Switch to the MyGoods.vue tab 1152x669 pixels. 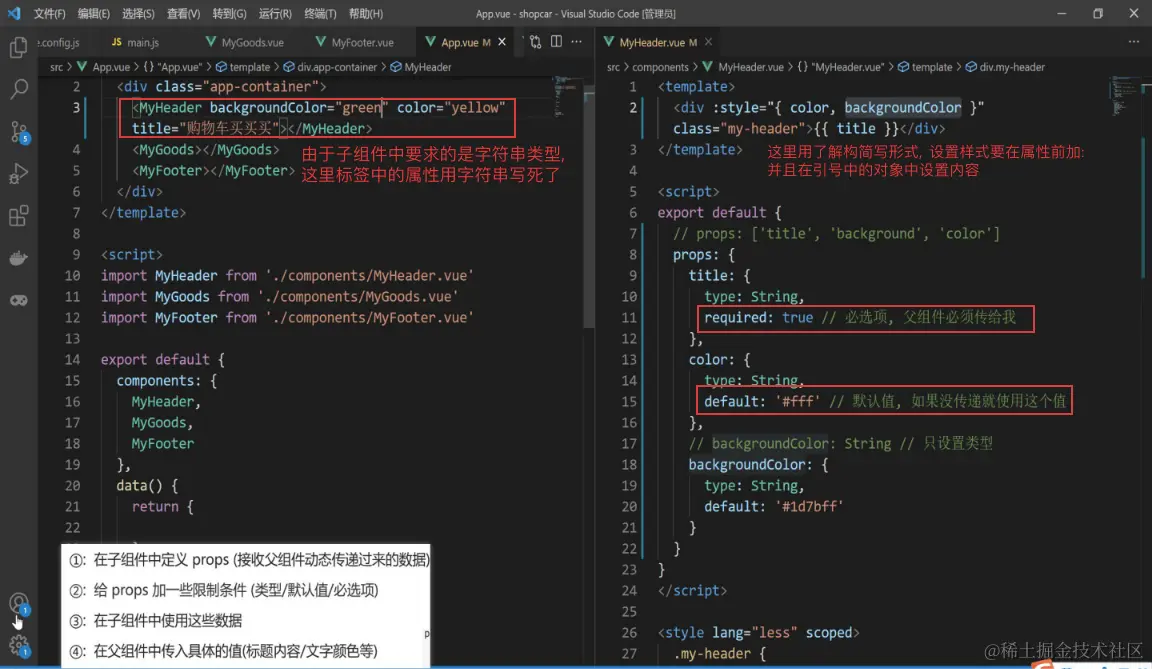[x=252, y=43]
